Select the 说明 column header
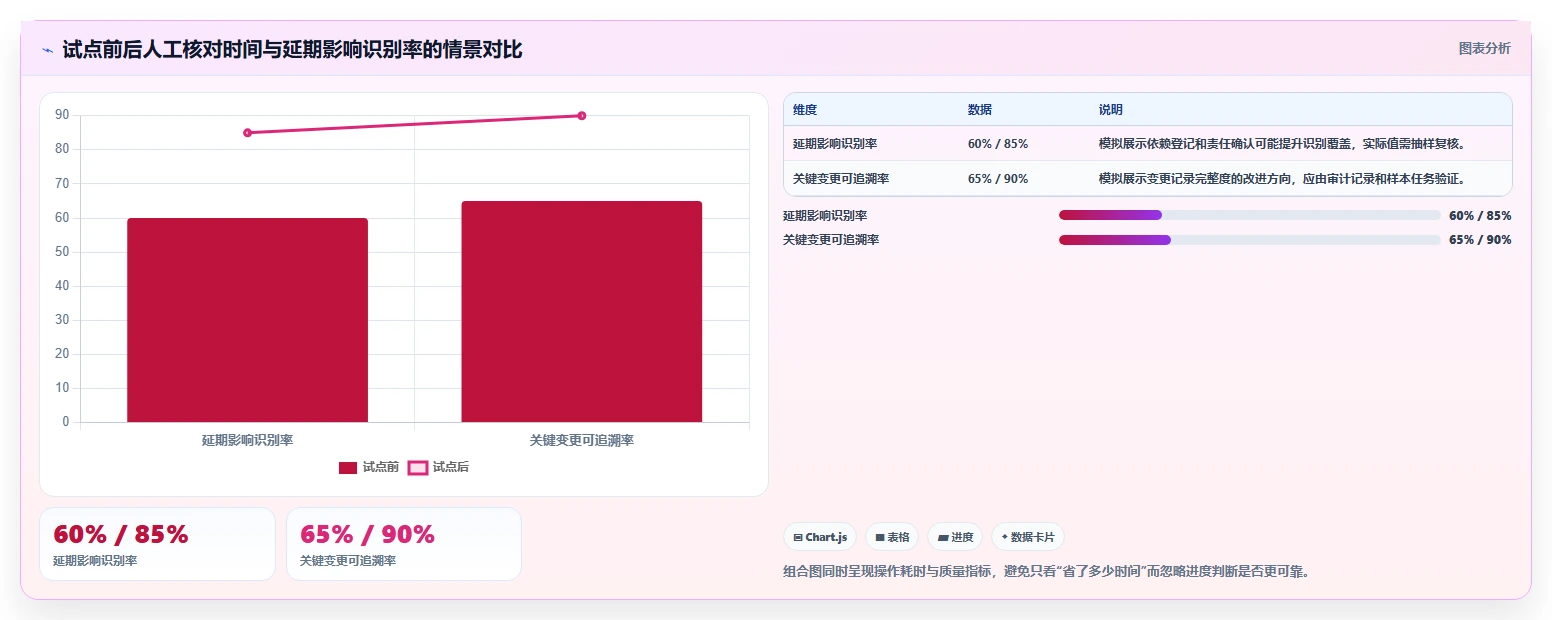The width and height of the screenshot is (1552, 620). [1111, 110]
